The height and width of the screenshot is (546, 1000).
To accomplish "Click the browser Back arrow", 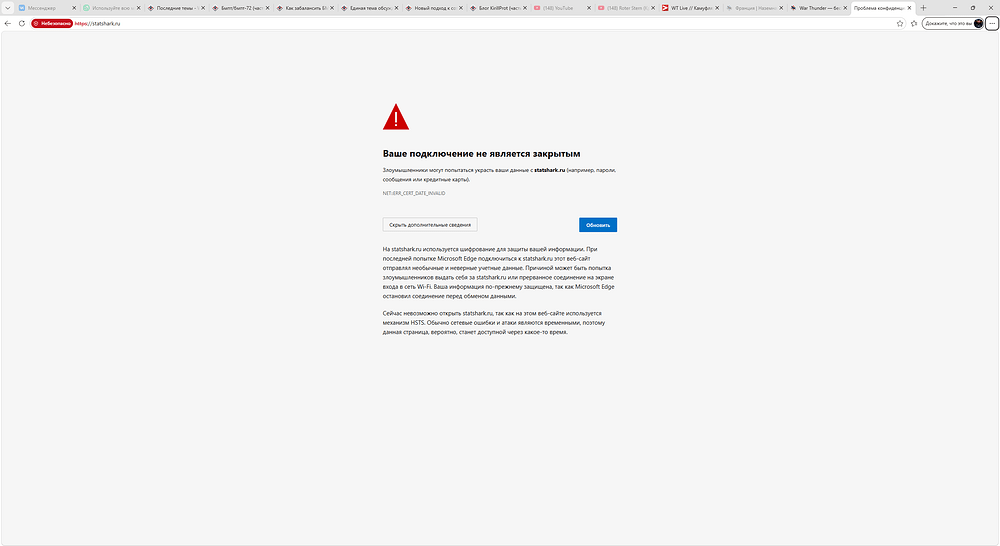I will (8, 23).
